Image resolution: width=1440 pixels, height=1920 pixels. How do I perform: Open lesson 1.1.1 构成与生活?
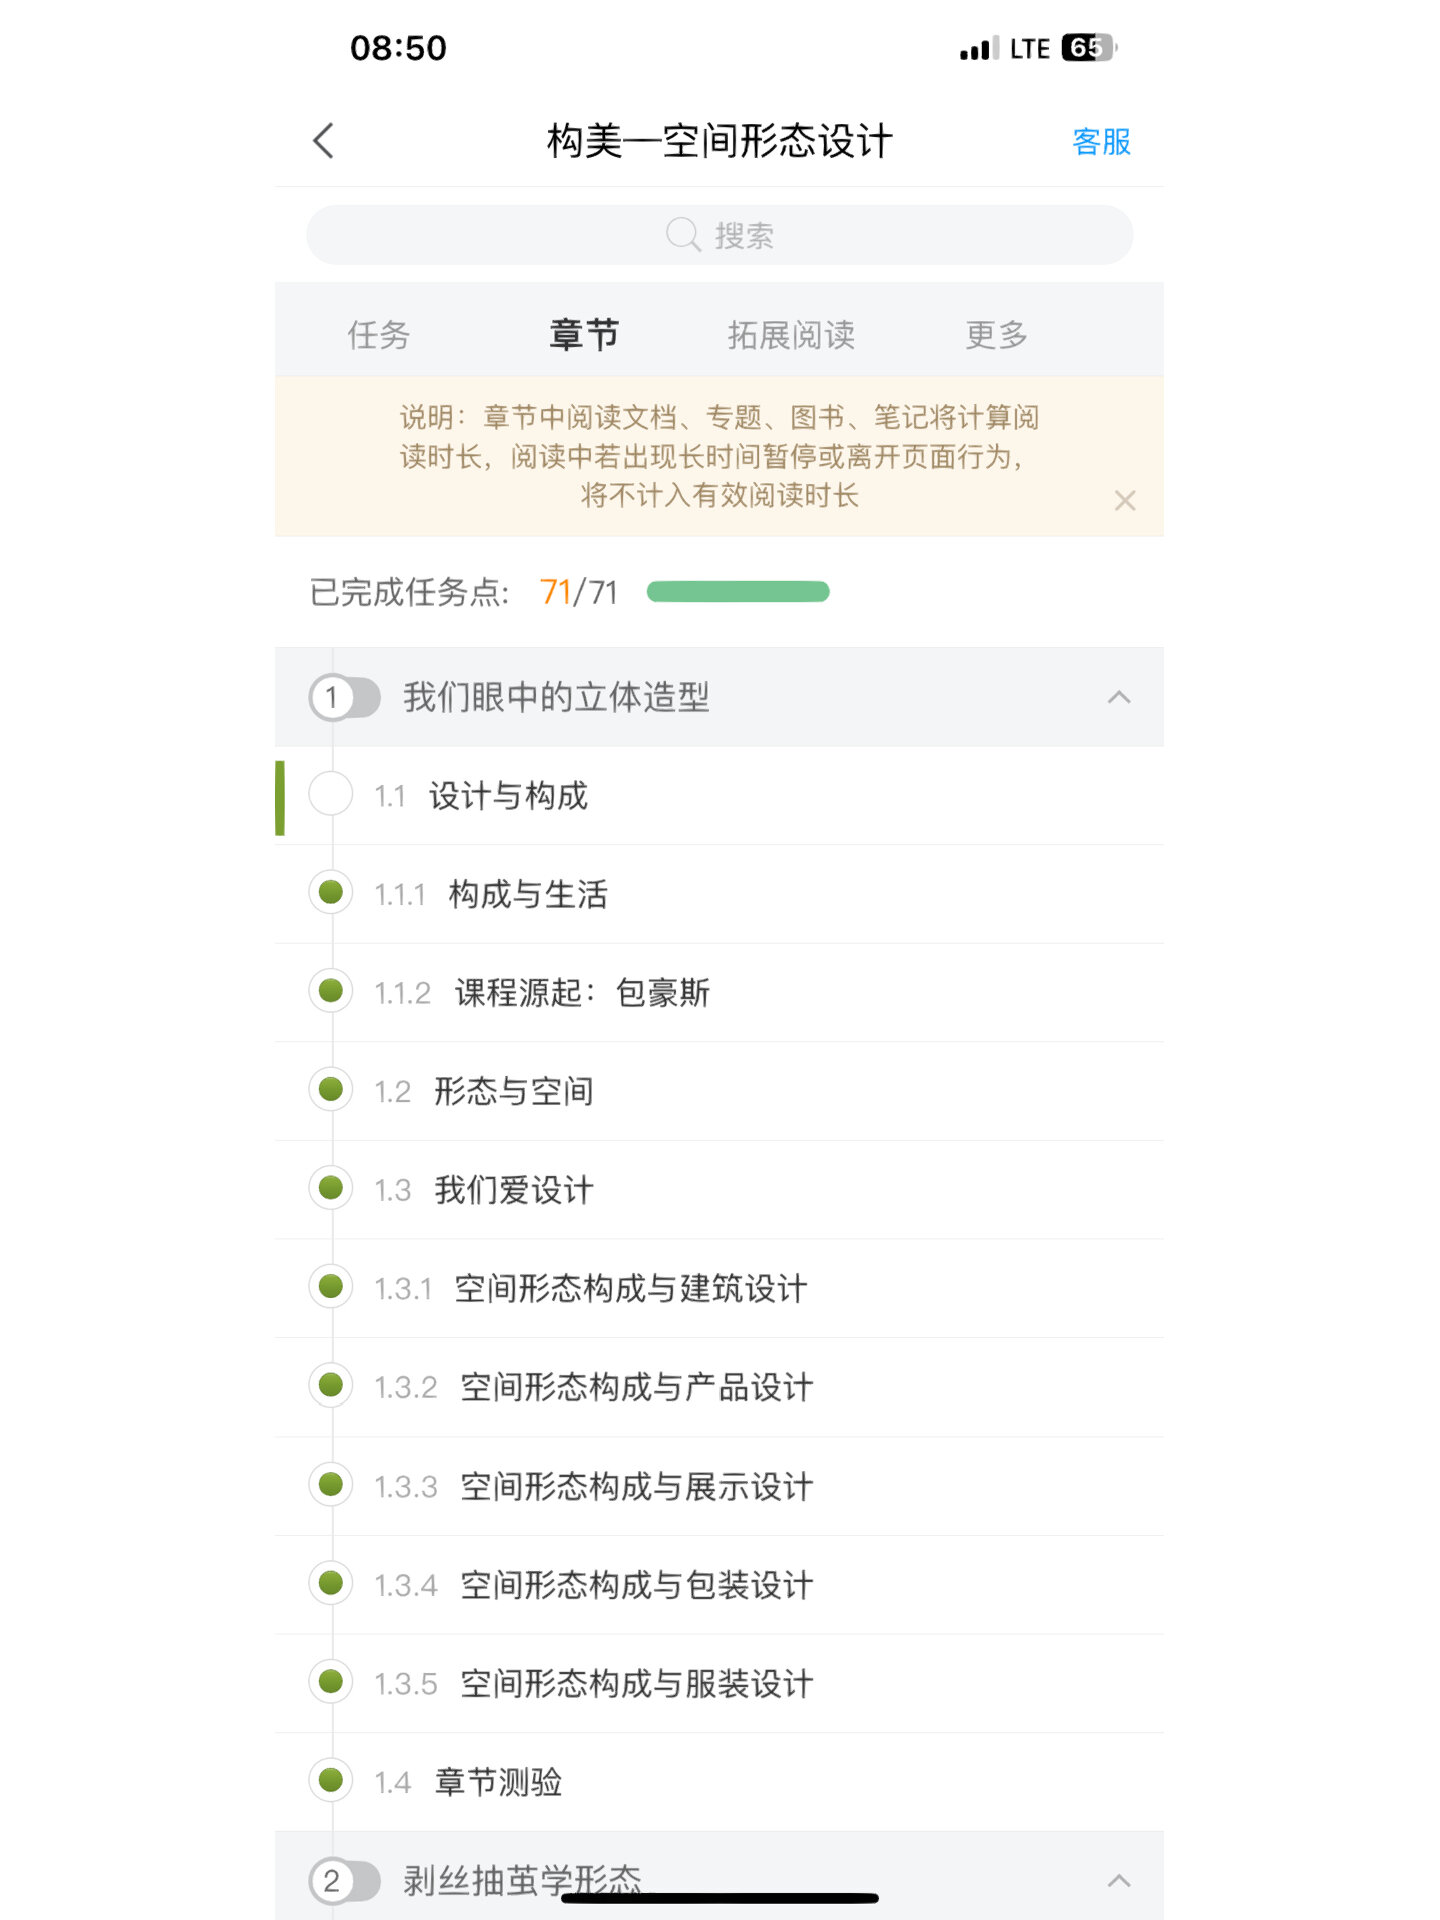(719, 894)
